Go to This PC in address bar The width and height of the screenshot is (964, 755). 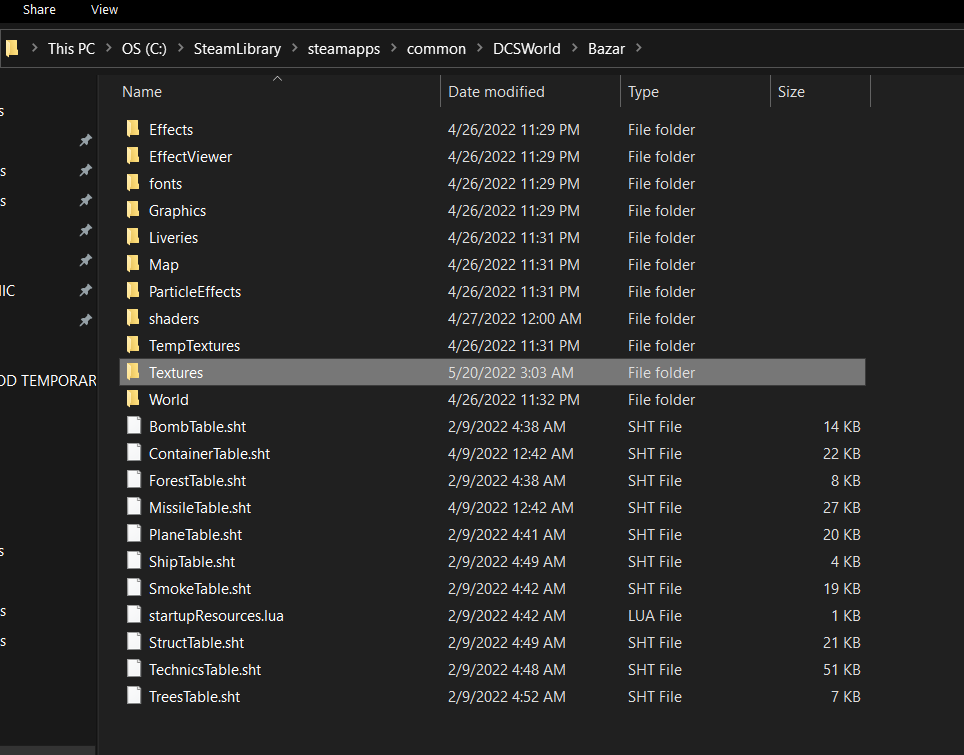(x=71, y=49)
